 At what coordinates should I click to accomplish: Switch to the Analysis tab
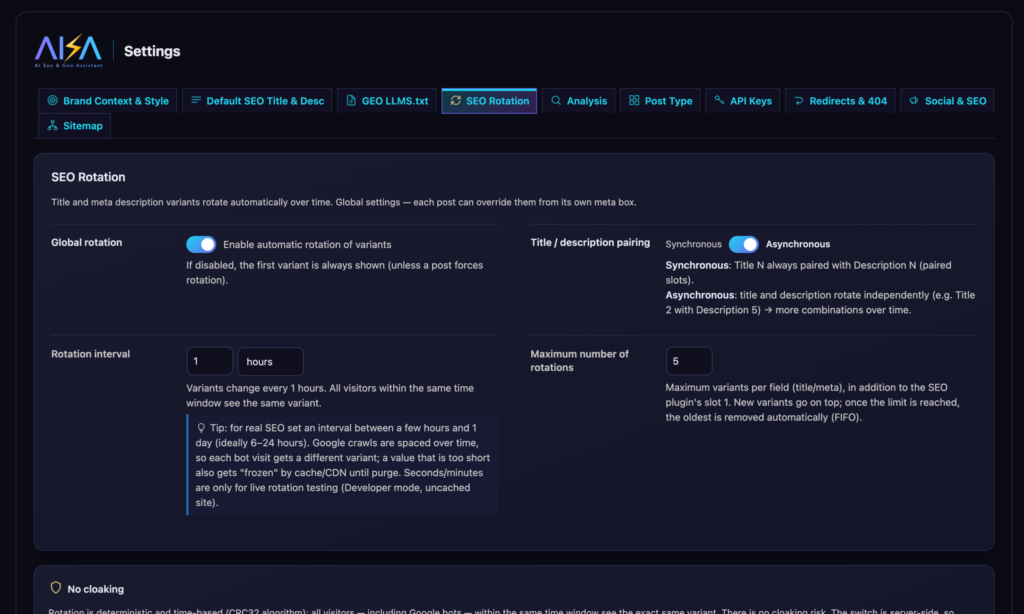tap(579, 101)
